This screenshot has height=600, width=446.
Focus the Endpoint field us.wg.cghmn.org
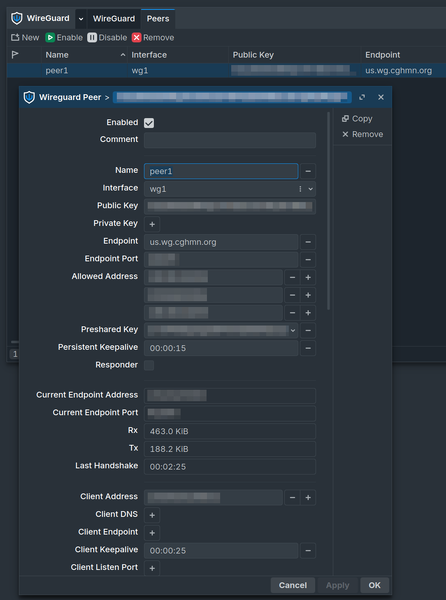(221, 242)
